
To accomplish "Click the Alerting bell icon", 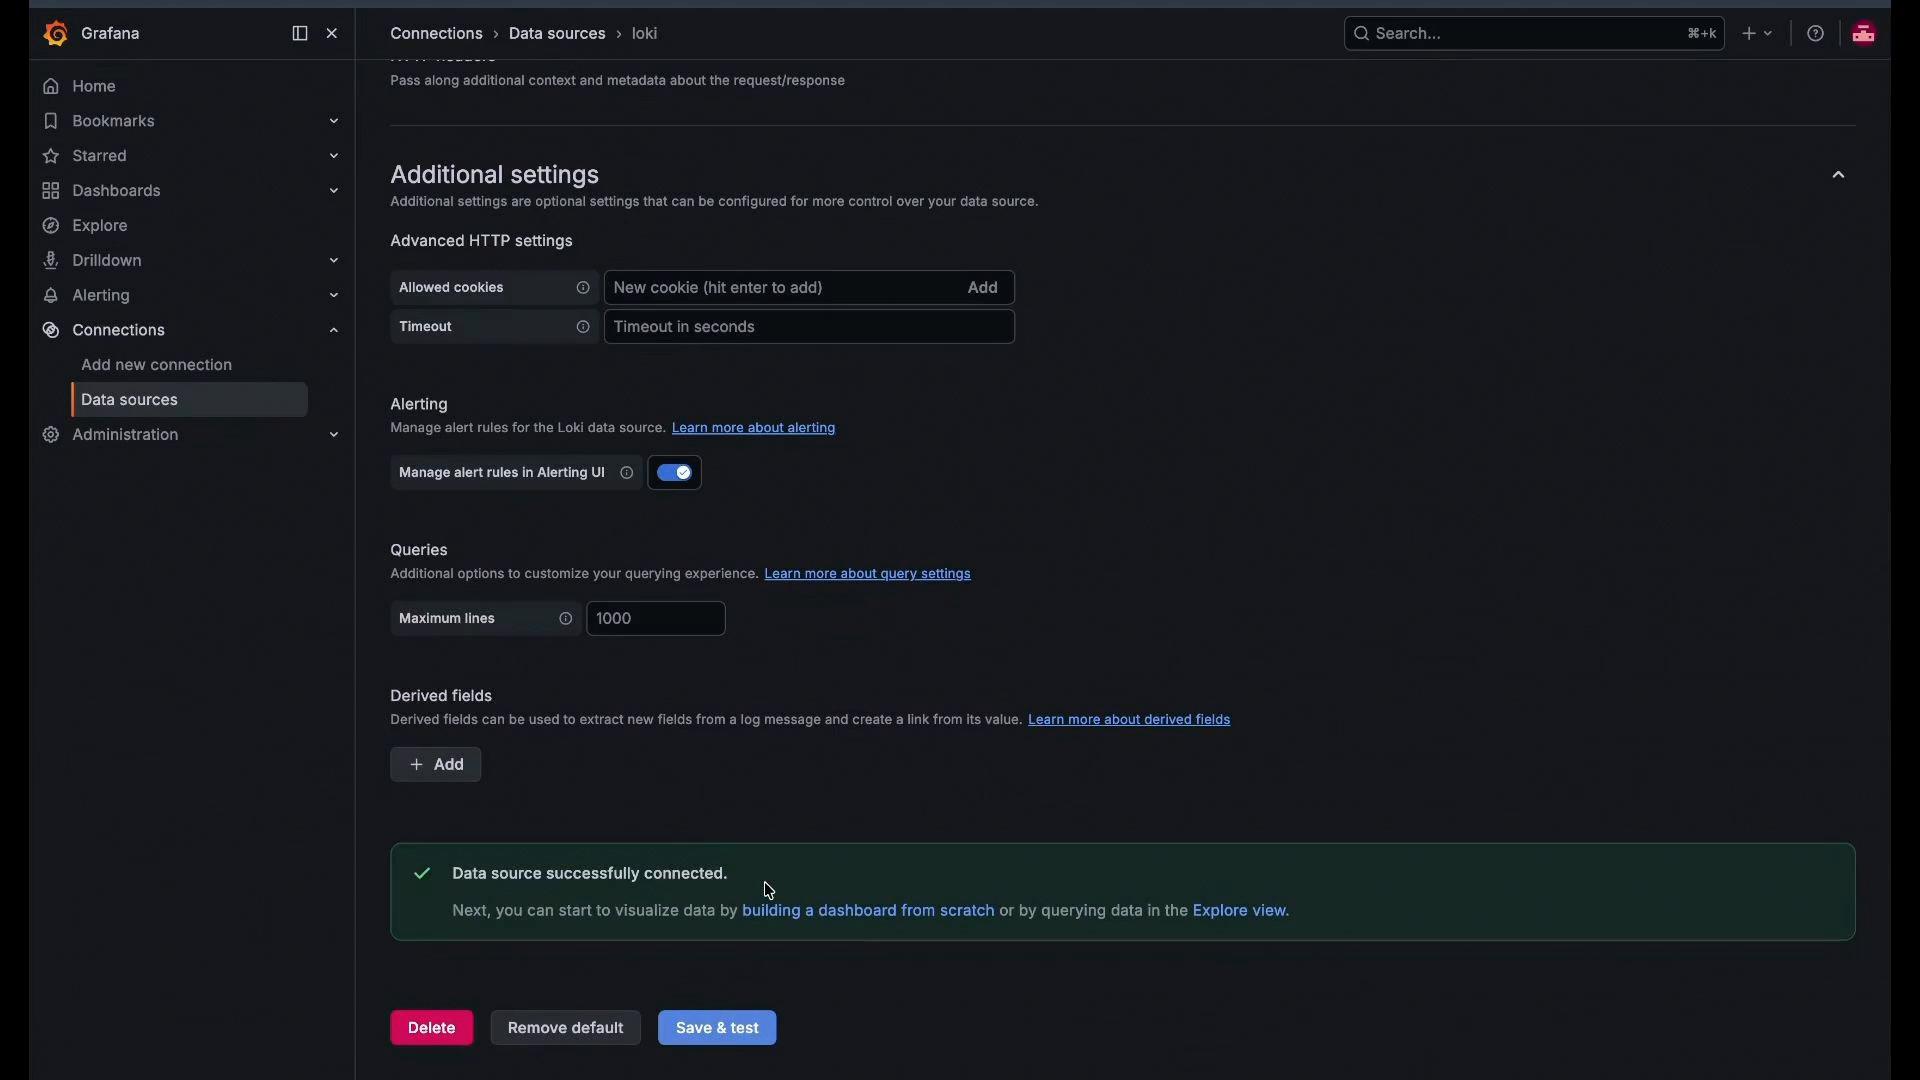I will coord(51,296).
